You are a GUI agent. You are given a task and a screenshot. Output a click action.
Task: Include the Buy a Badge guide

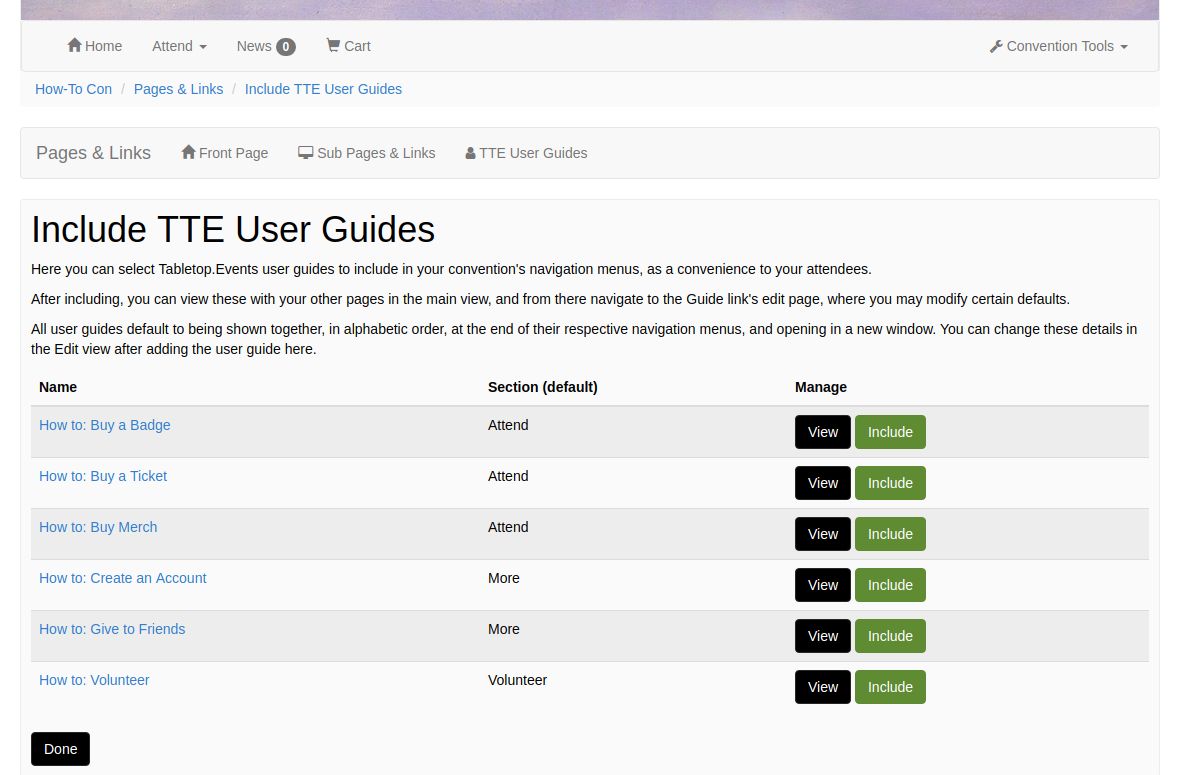[x=889, y=432]
